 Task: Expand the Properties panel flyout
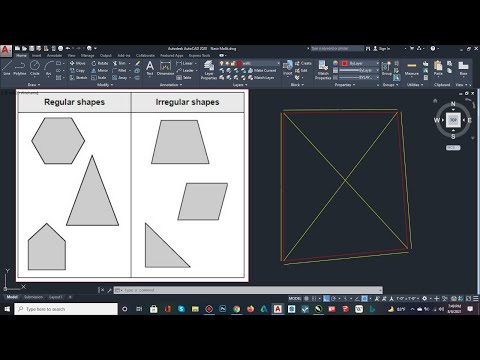tap(345, 85)
